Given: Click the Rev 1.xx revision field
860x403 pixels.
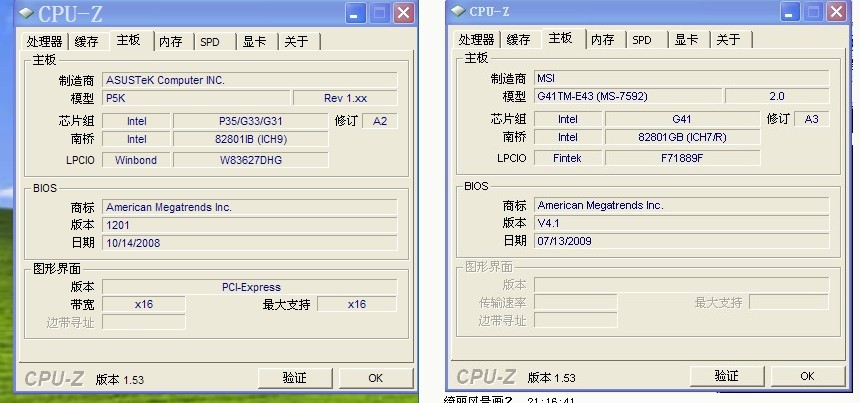Looking at the screenshot, I should 346,98.
